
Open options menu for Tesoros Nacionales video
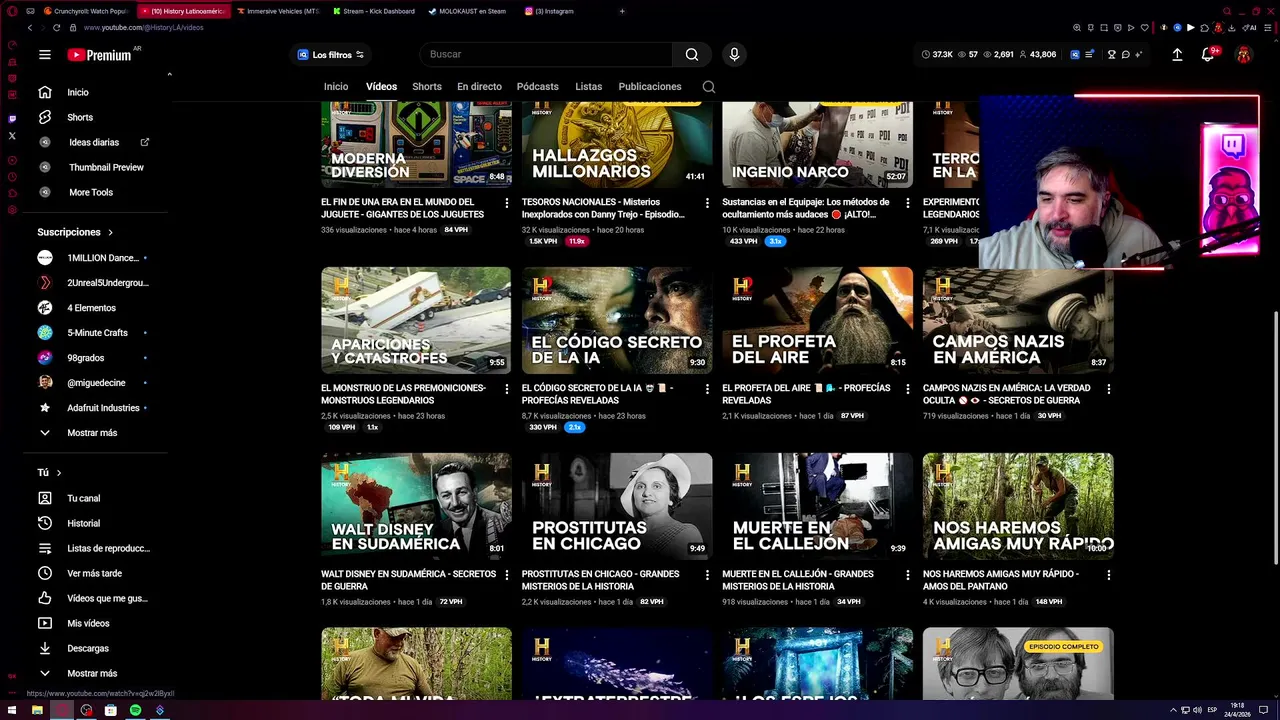(707, 203)
